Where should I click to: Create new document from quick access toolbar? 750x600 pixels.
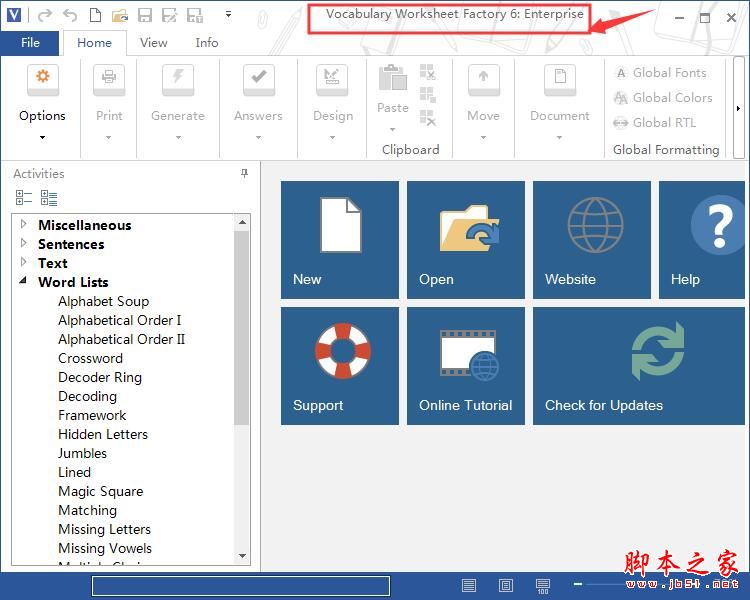(95, 15)
